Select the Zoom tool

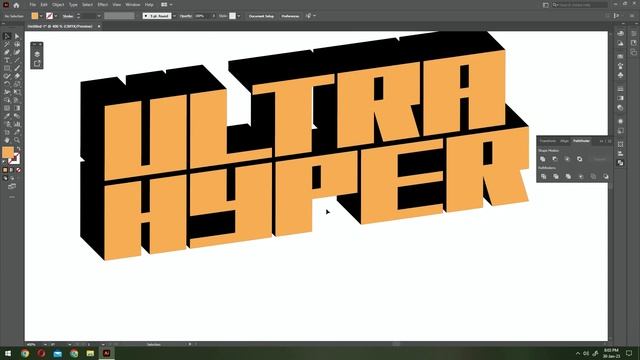click(17, 140)
